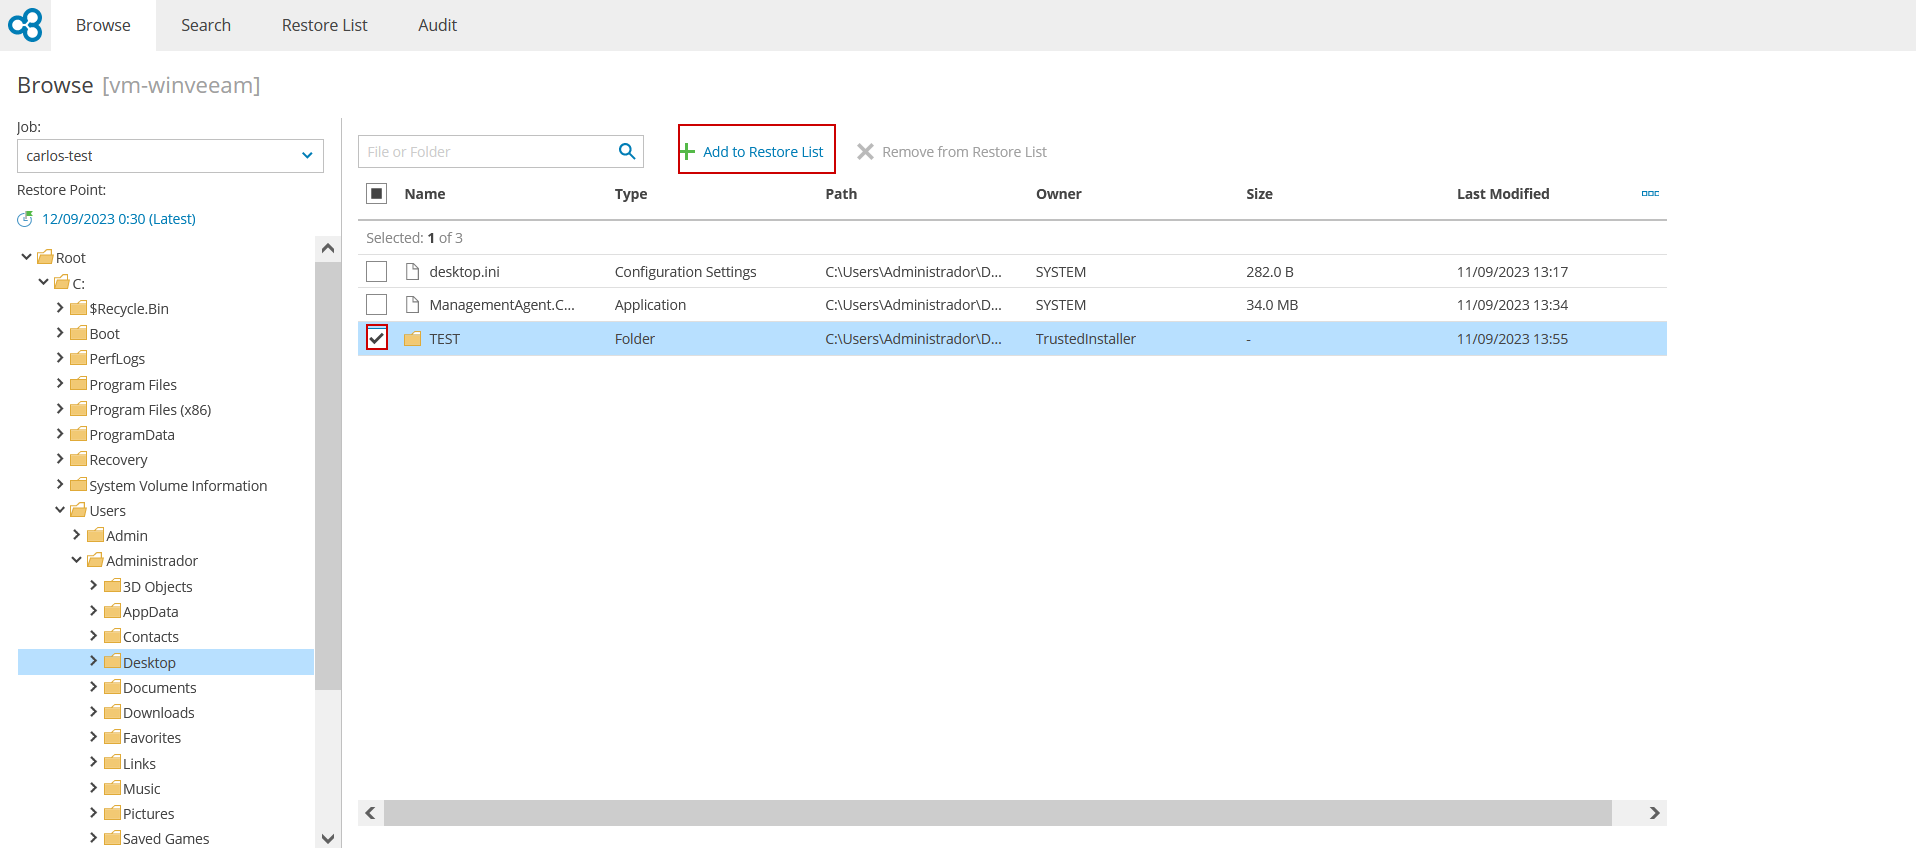The image size is (1916, 848).
Task: Click the Downloads folder icon in tree
Action: [x=112, y=712]
